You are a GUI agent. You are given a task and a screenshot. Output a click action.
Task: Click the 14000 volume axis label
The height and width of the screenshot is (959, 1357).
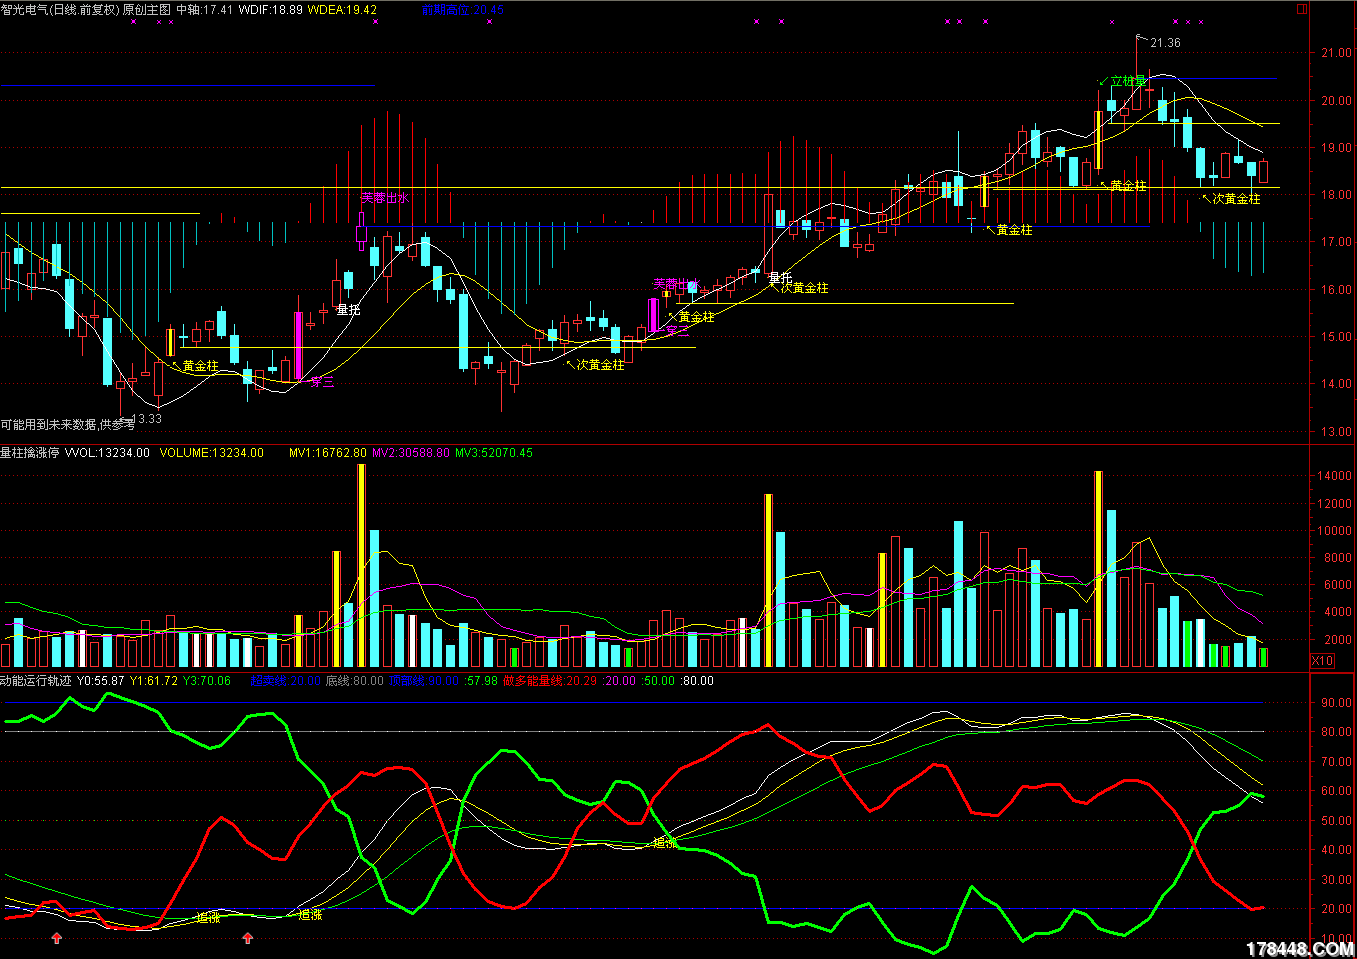pos(1335,476)
